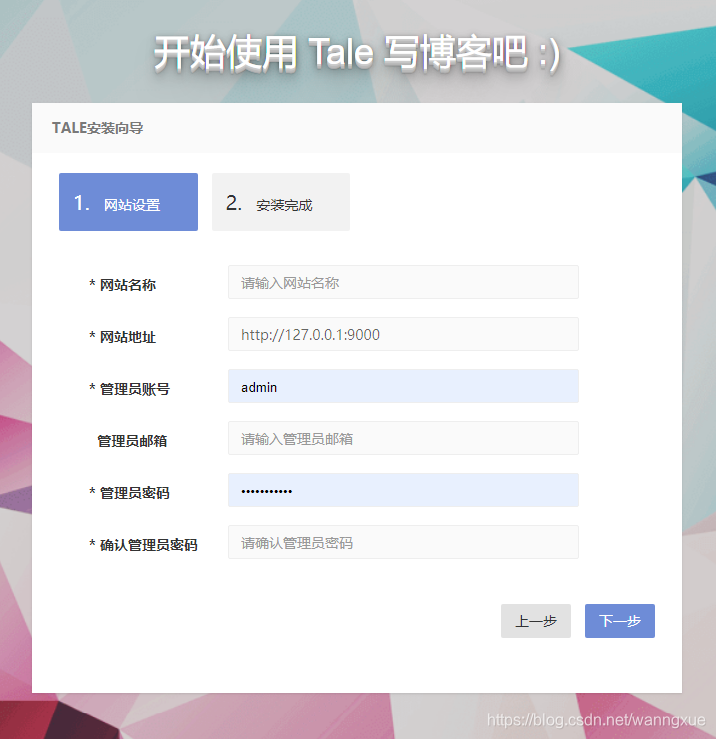The height and width of the screenshot is (739, 716).
Task: Click the 开始使用 Tale 写博客吧 heading
Action: 357,53
